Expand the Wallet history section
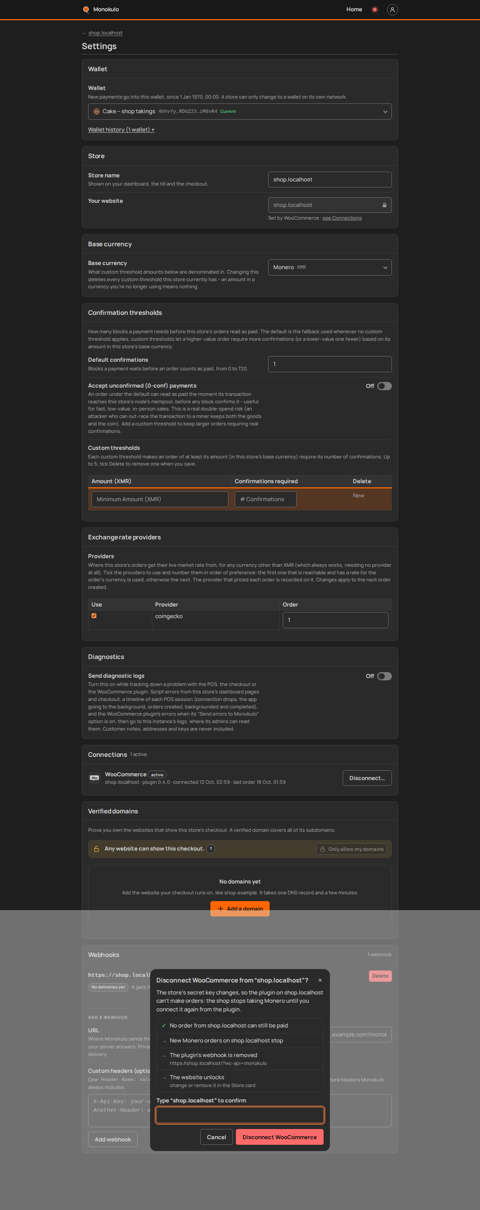 (x=121, y=129)
